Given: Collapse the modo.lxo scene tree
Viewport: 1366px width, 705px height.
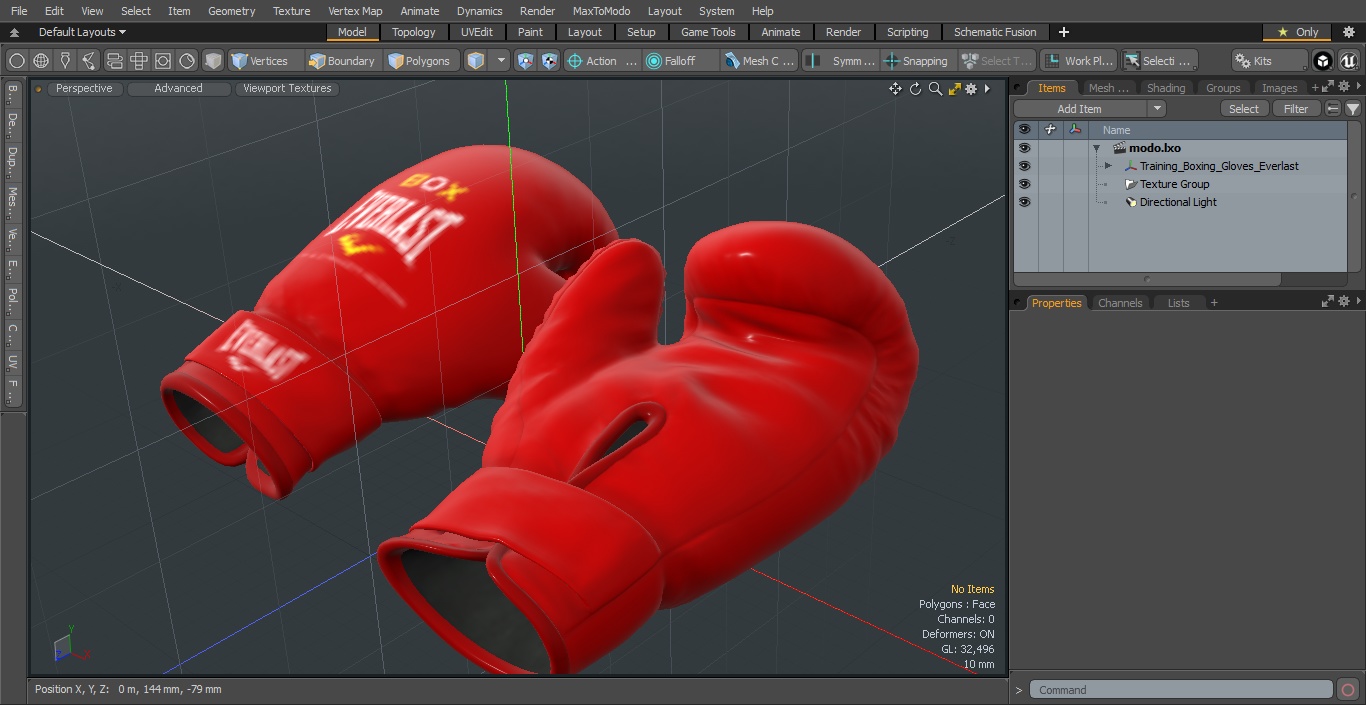Looking at the screenshot, I should [x=1096, y=148].
